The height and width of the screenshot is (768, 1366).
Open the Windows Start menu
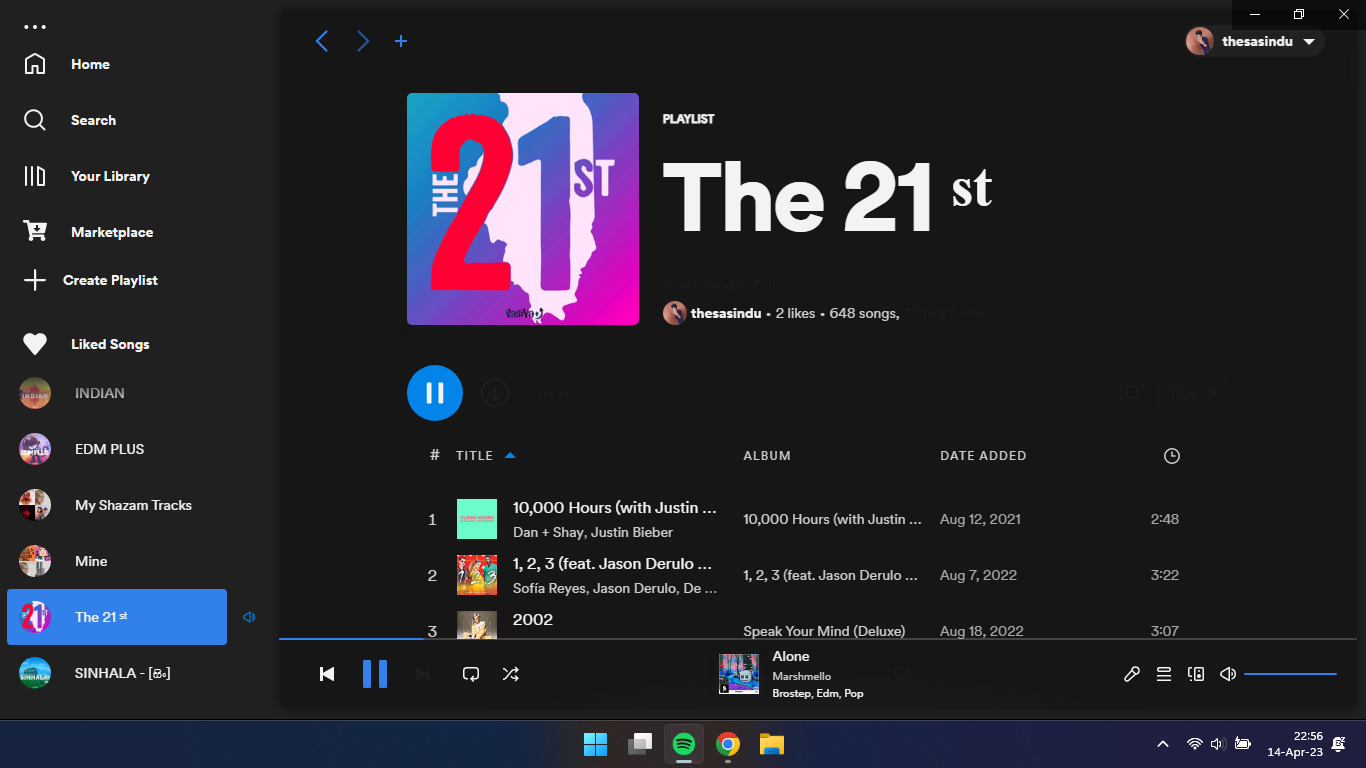point(595,744)
